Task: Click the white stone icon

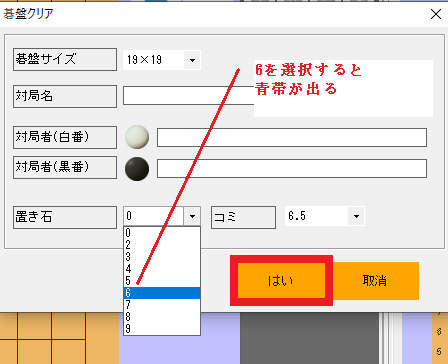Action: point(137,137)
